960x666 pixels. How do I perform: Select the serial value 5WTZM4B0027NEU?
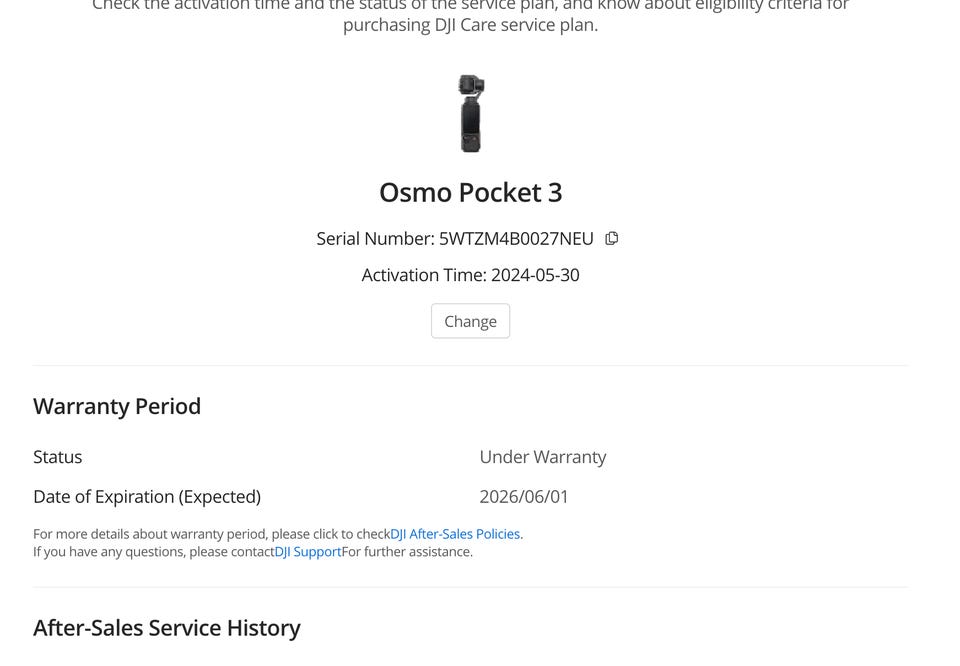click(x=516, y=239)
